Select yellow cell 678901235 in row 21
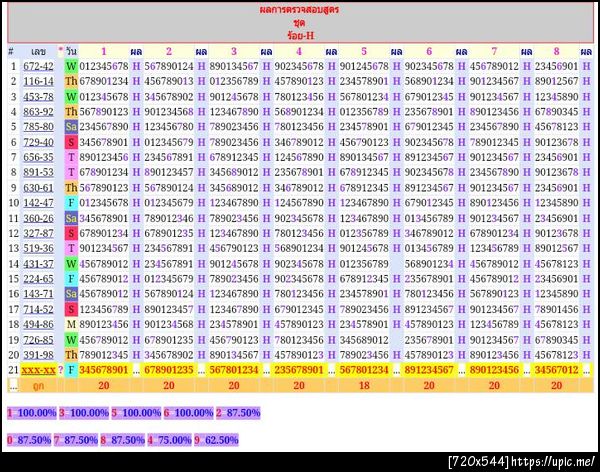The image size is (600, 472). tap(169, 370)
